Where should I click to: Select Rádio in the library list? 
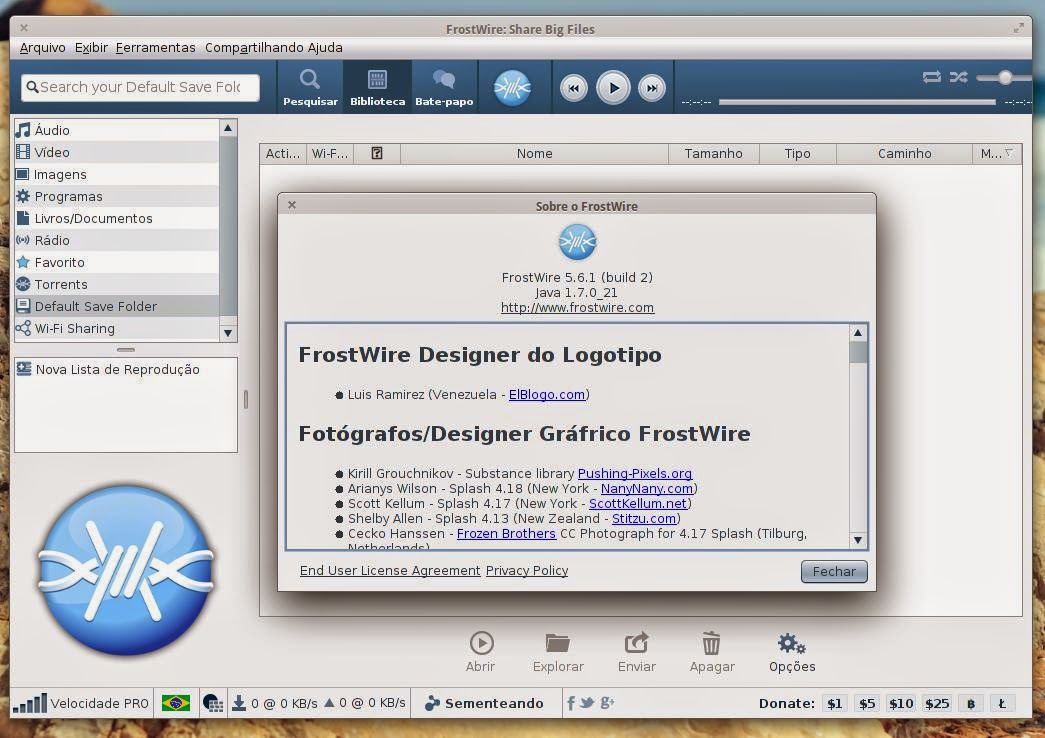tap(117, 240)
